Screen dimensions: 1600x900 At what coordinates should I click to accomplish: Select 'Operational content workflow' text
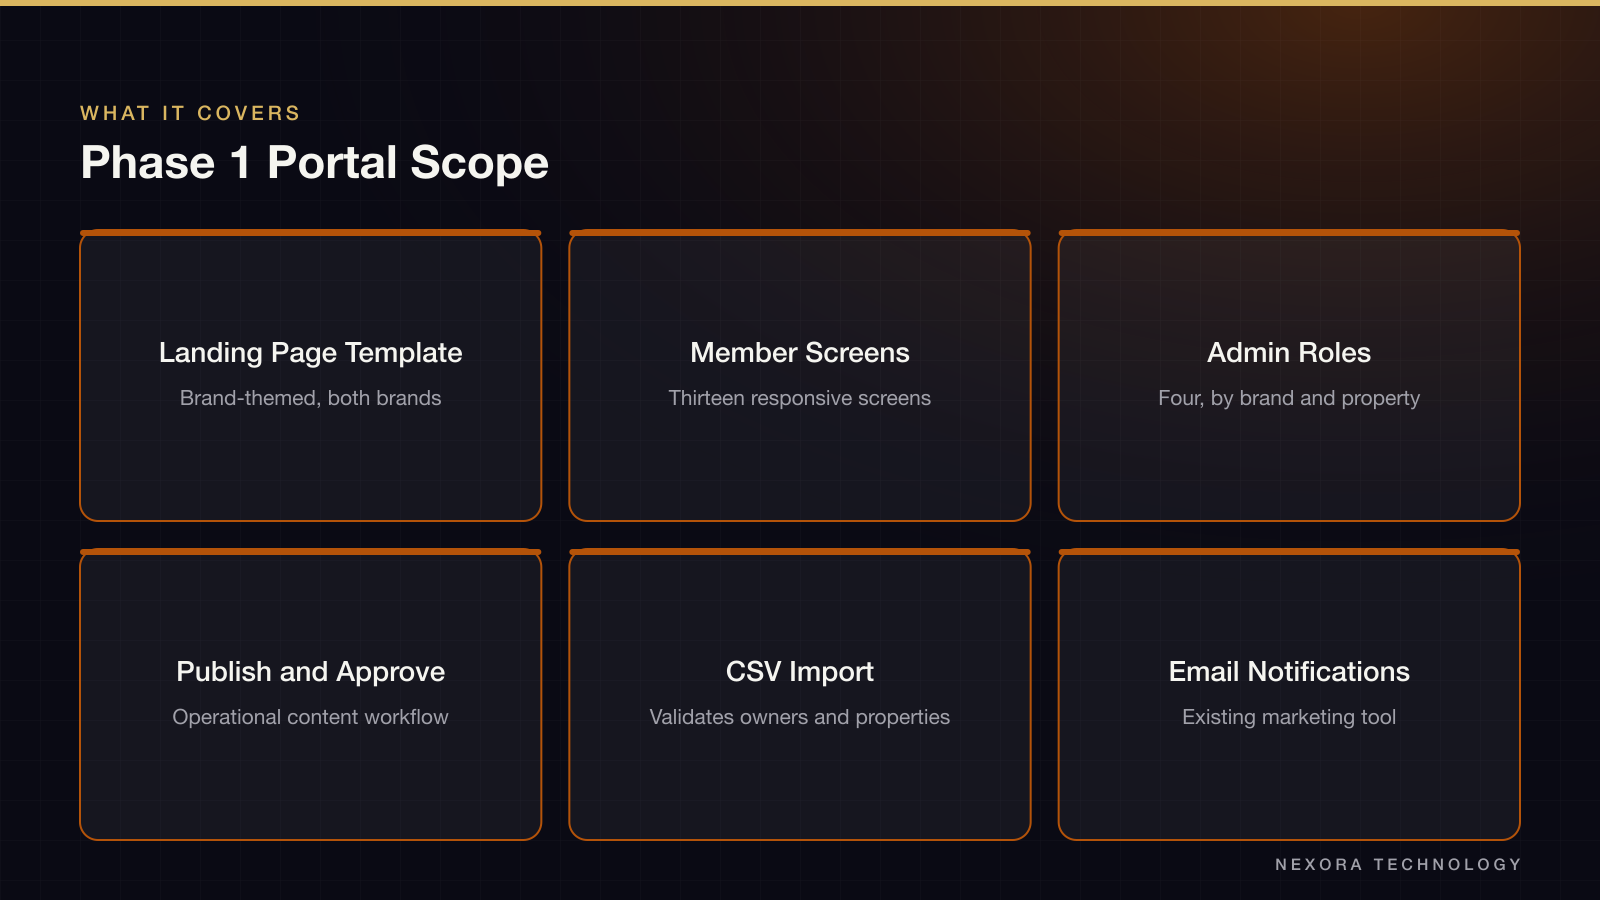[x=310, y=717]
